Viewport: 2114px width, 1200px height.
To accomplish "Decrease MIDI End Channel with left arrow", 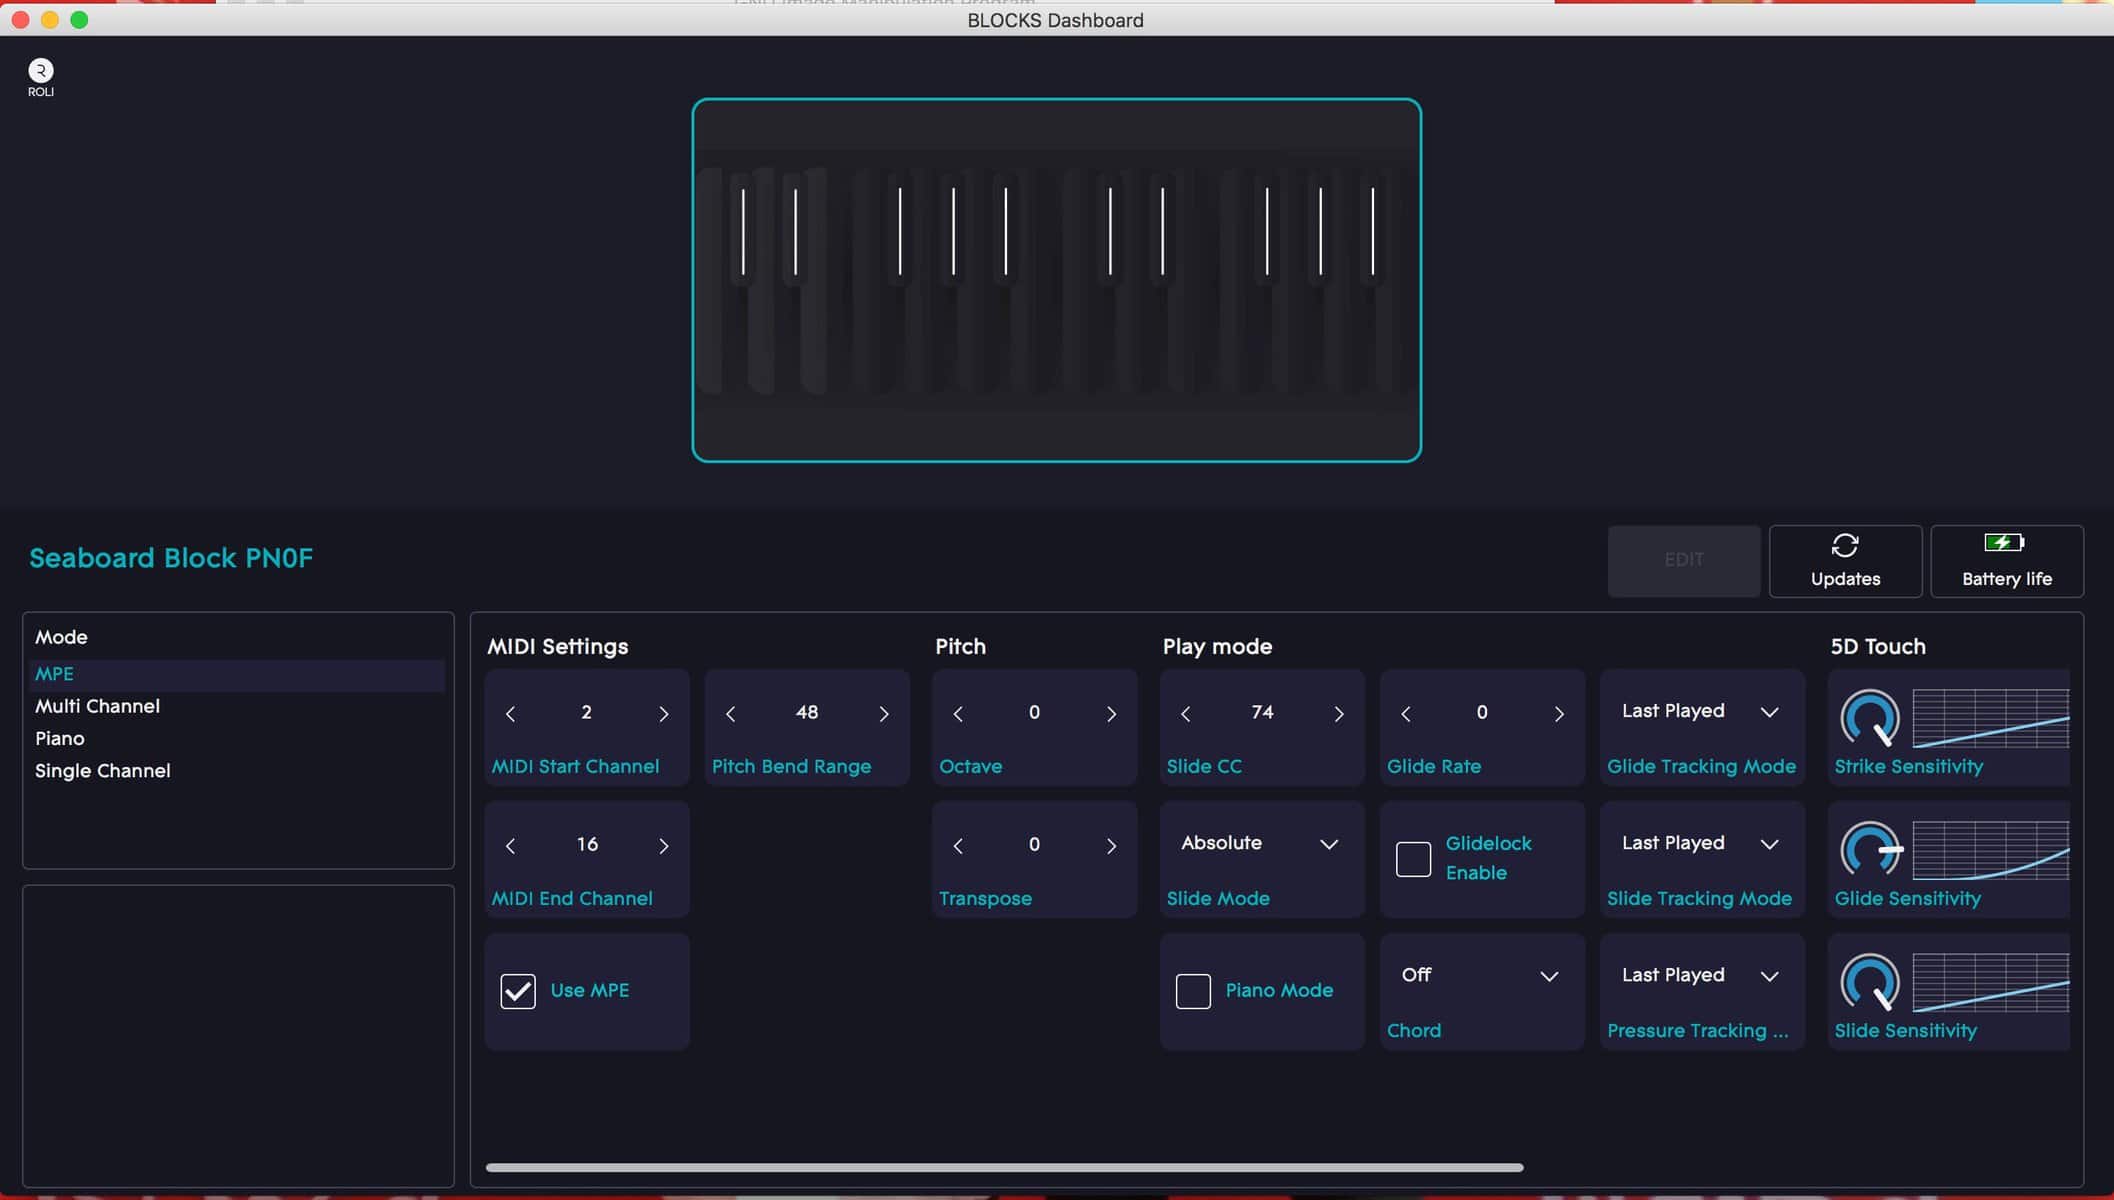I will [511, 846].
